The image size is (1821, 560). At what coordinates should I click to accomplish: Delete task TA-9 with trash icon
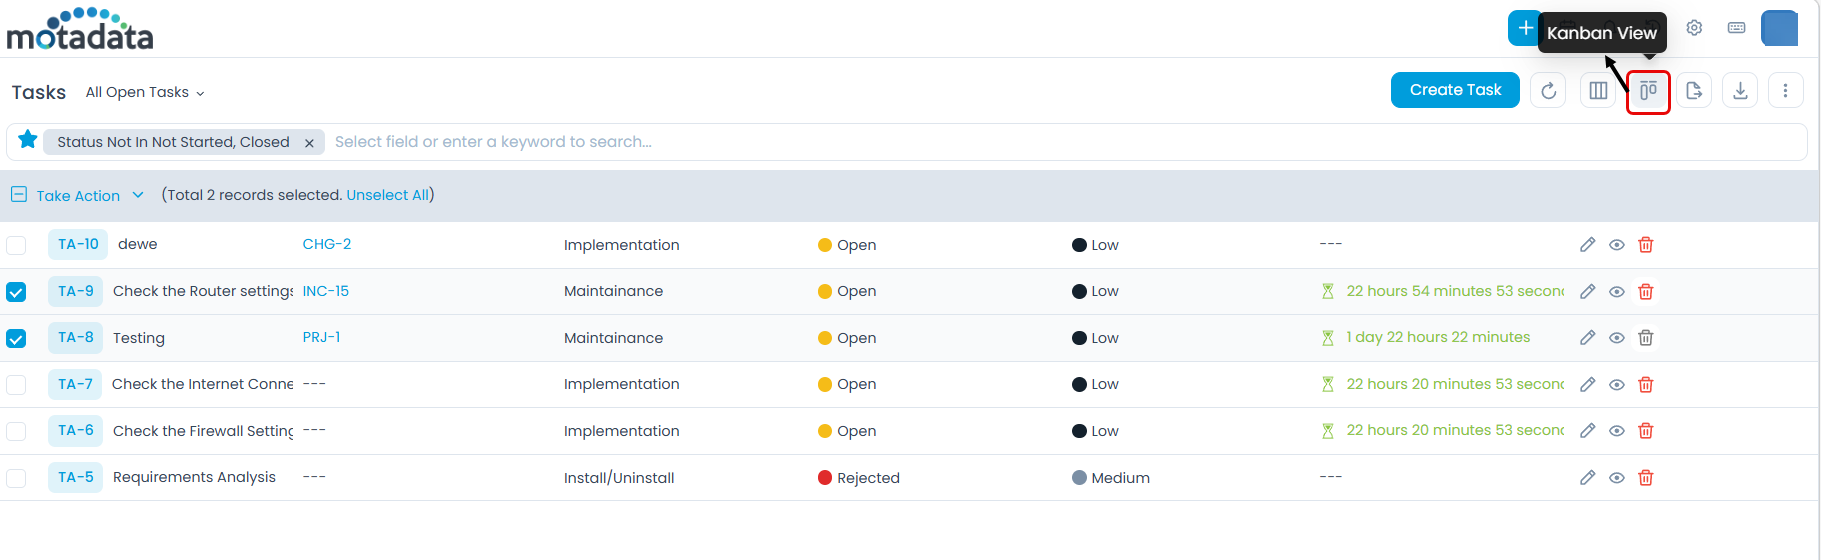pos(1646,292)
